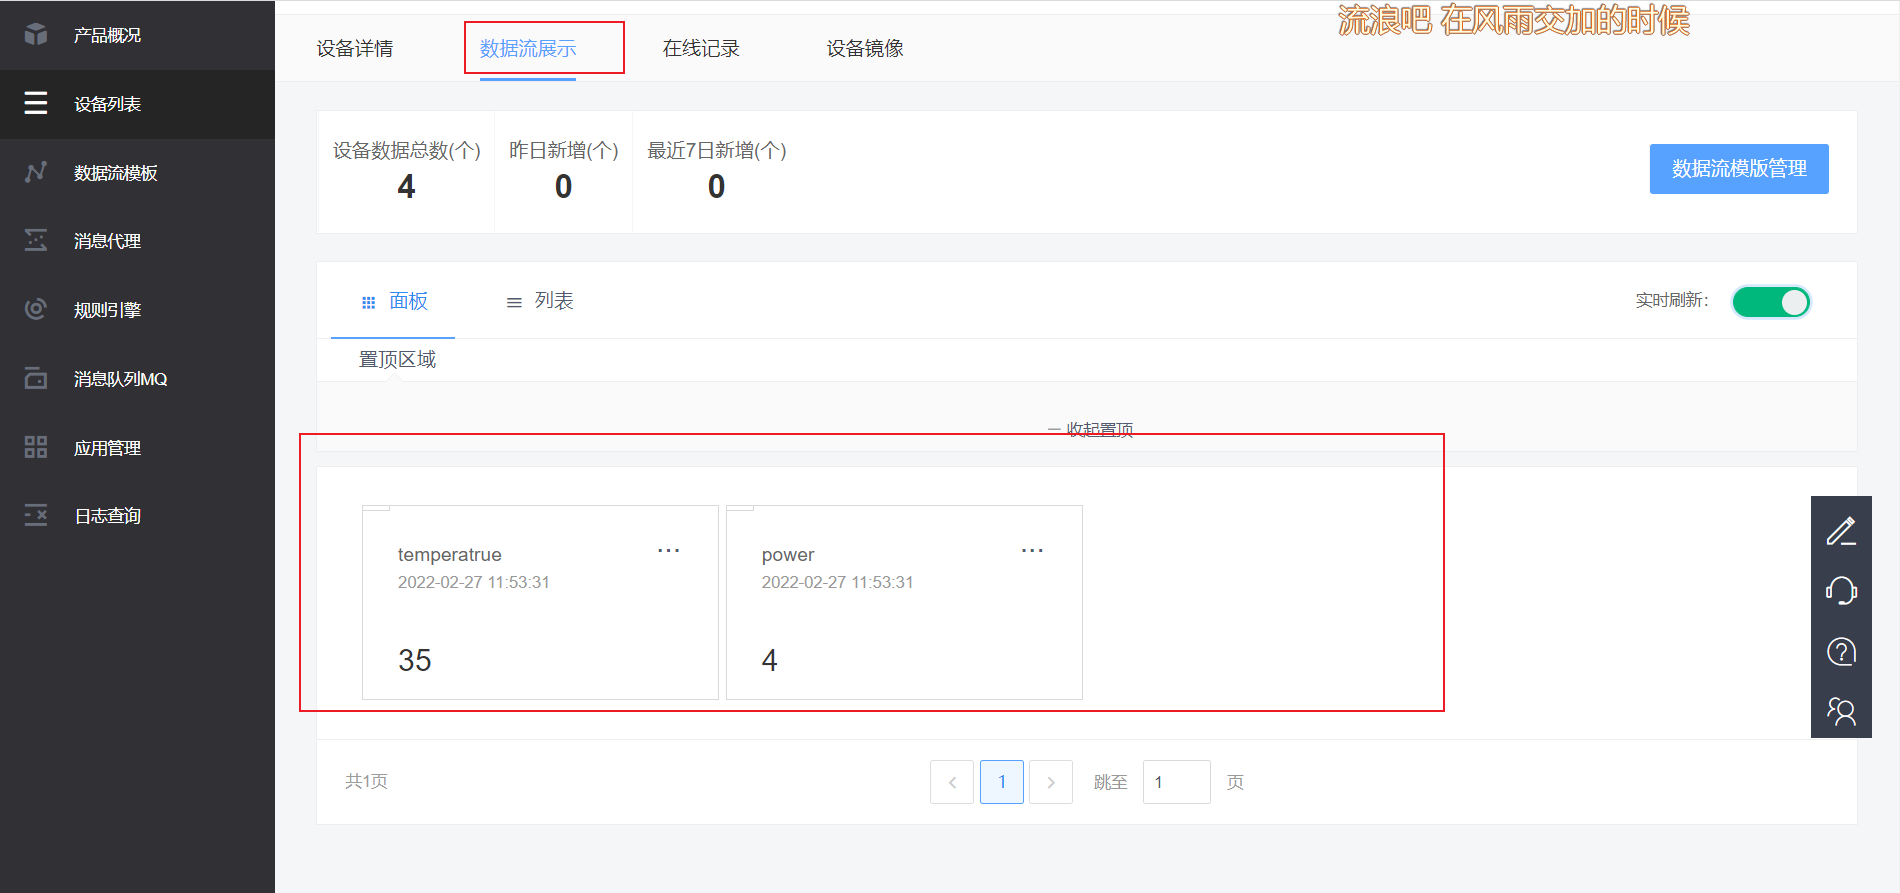Open 数据流模版管理 button
Image resolution: width=1900 pixels, height=893 pixels.
click(x=1739, y=169)
